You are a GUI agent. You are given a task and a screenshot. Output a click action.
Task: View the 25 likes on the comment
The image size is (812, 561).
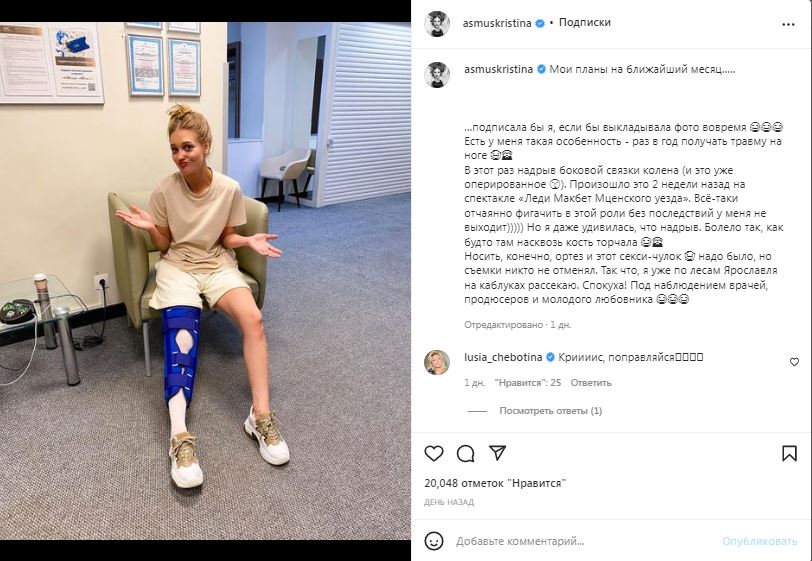[x=528, y=383]
